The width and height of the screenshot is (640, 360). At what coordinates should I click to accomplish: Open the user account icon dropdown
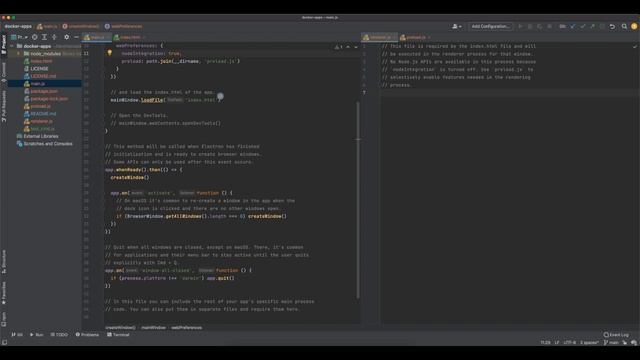click(457, 27)
